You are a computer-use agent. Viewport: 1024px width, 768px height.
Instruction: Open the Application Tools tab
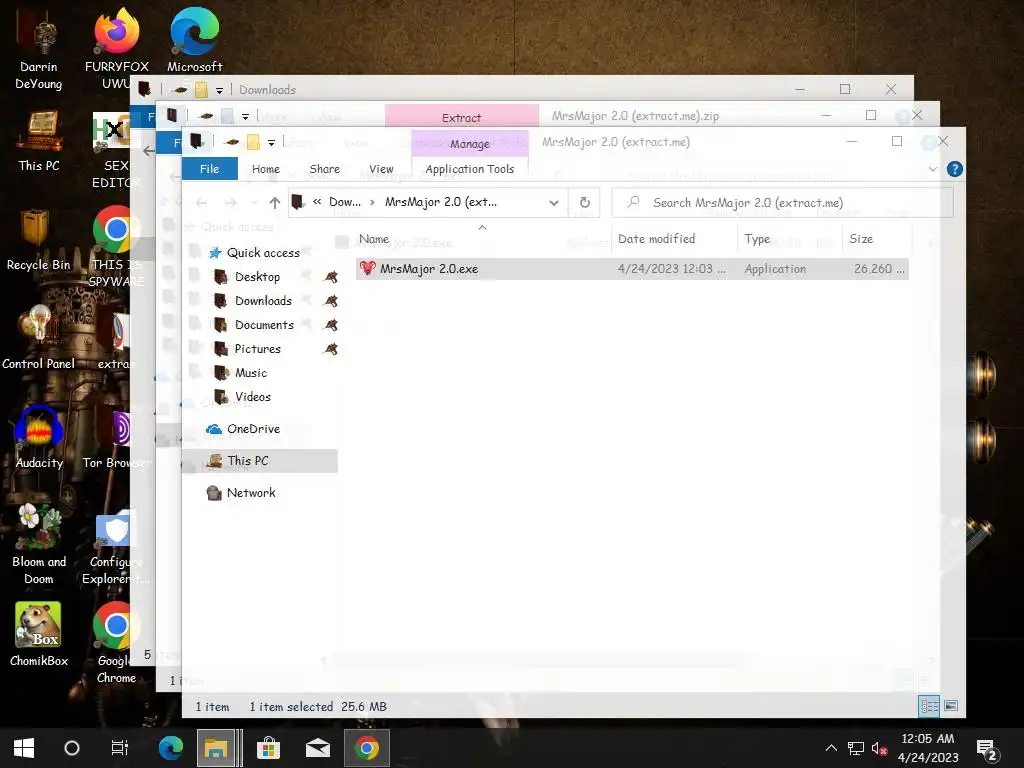coord(470,169)
